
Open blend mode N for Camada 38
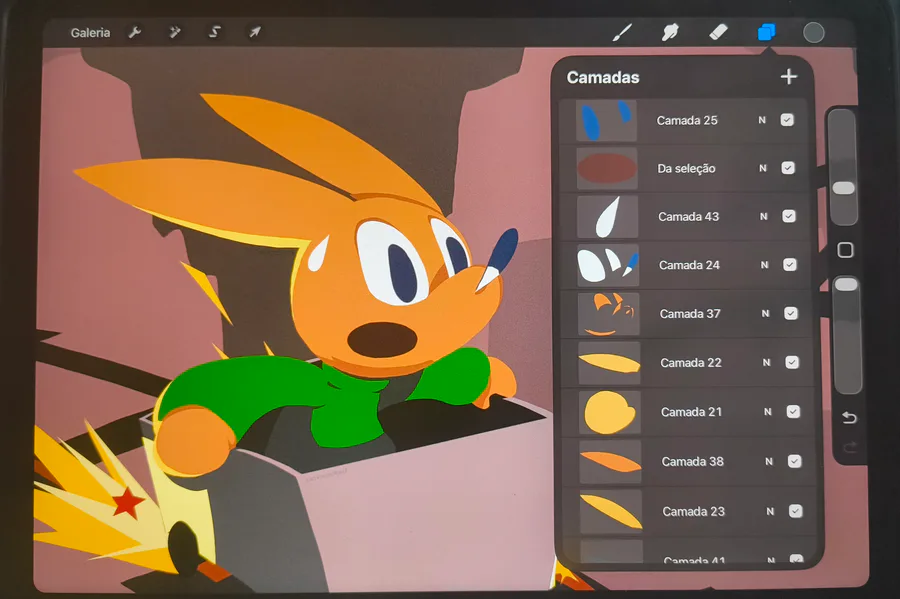coord(769,461)
